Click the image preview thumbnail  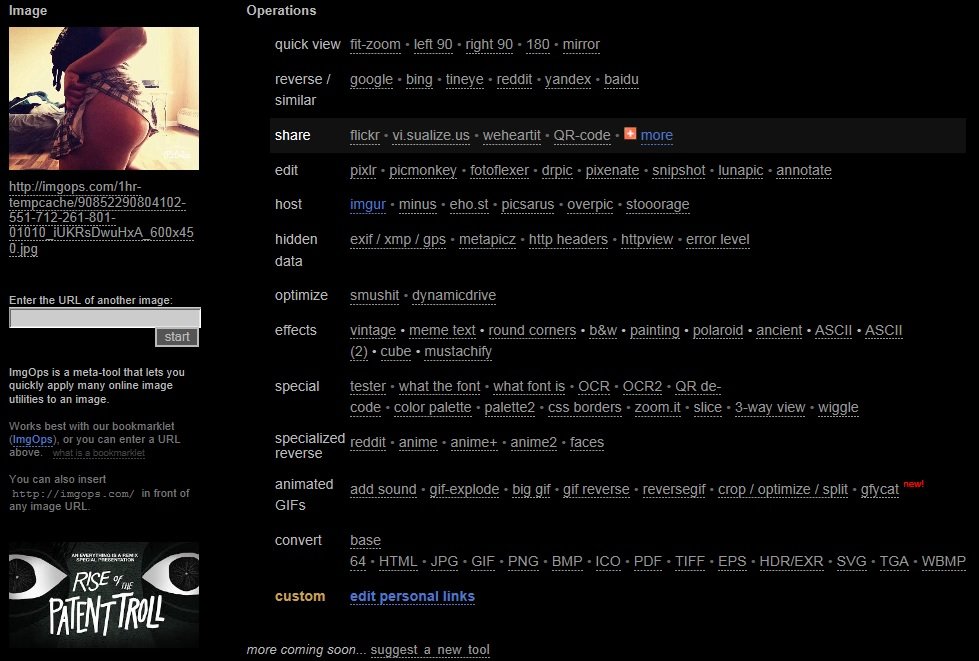pos(104,99)
